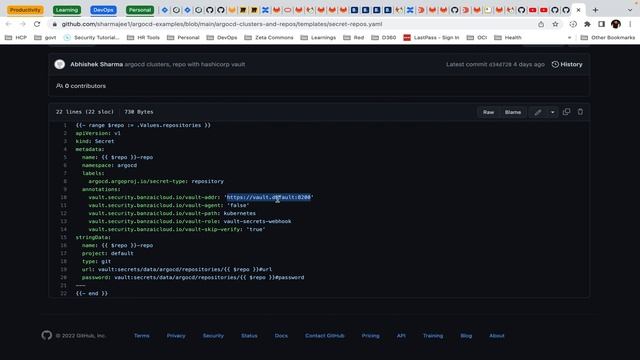Open the side panel icon in Chrome toolbar

[601, 24]
